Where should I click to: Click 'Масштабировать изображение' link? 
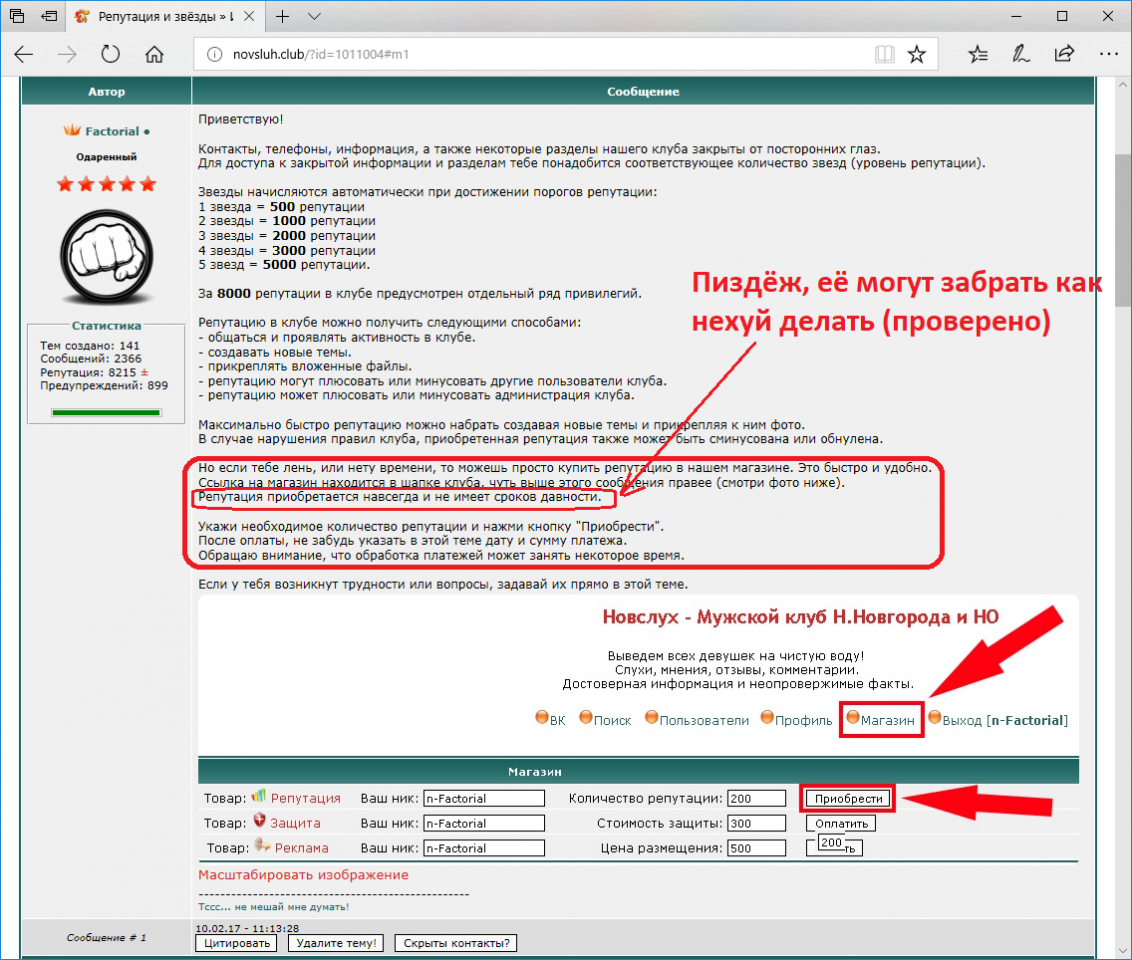[x=303, y=875]
